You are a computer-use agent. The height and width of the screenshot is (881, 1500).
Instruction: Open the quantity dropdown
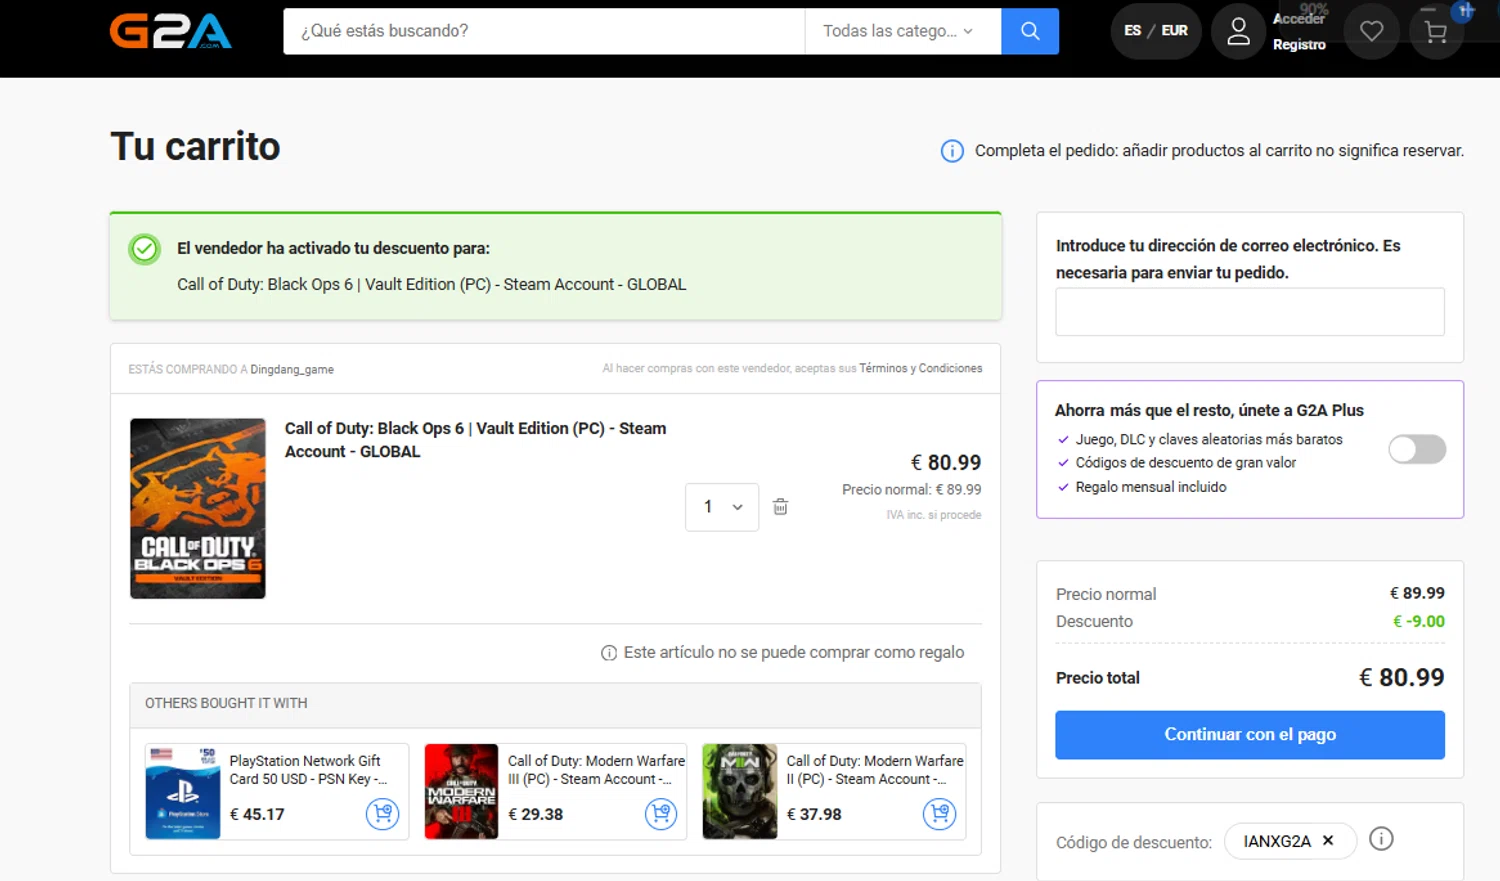[722, 507]
